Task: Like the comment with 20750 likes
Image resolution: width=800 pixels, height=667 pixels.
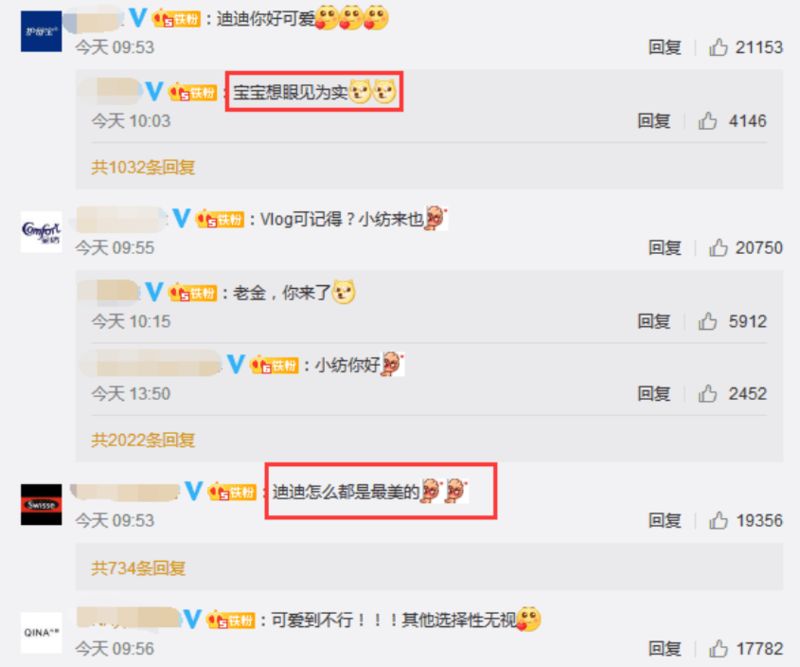Action: tap(718, 248)
